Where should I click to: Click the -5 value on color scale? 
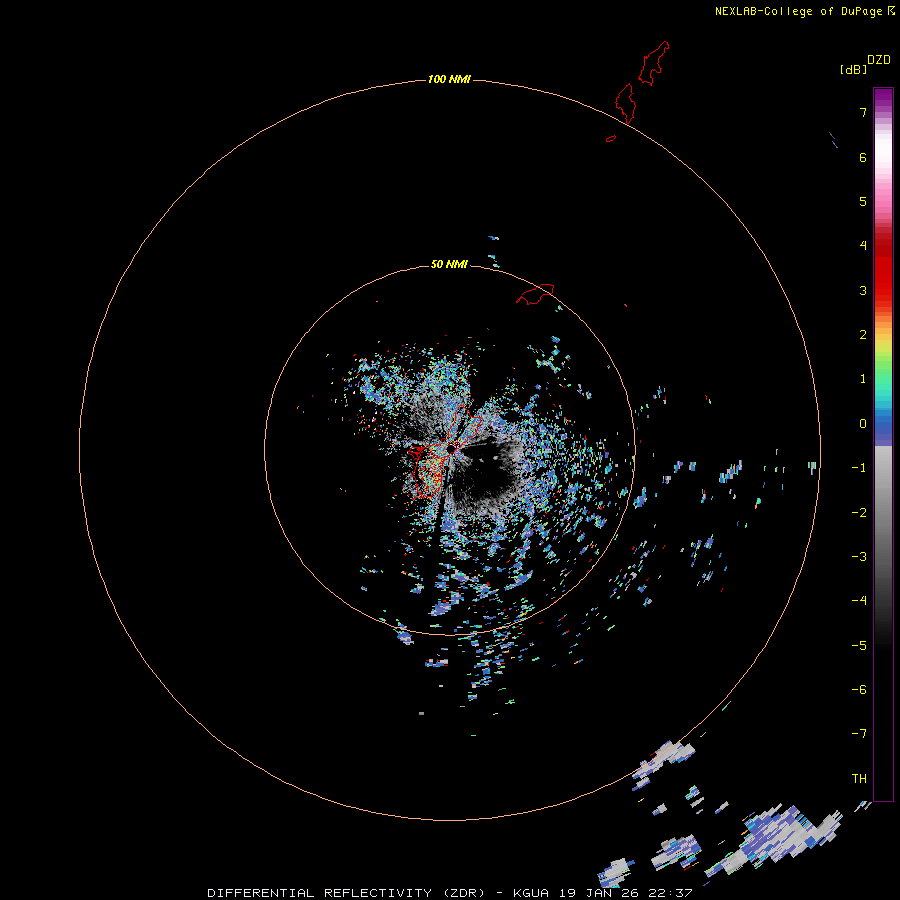pos(859,646)
